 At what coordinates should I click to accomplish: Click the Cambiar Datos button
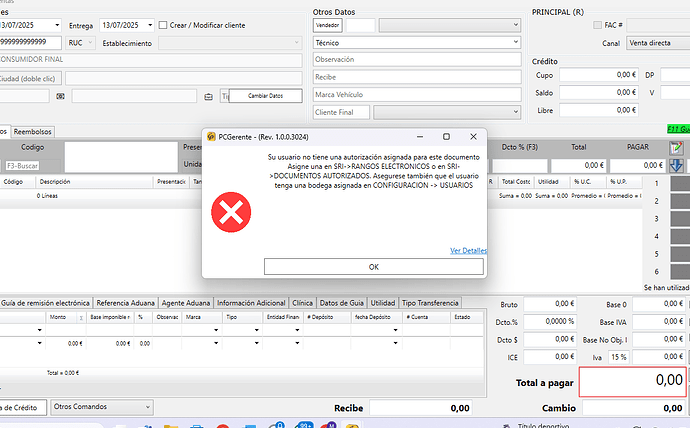pyautogui.click(x=265, y=96)
